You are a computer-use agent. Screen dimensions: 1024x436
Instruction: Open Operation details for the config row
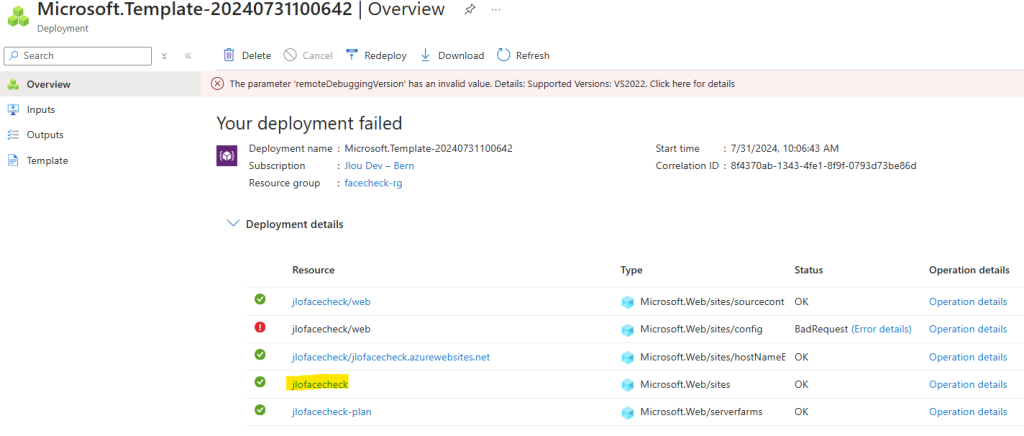point(968,329)
